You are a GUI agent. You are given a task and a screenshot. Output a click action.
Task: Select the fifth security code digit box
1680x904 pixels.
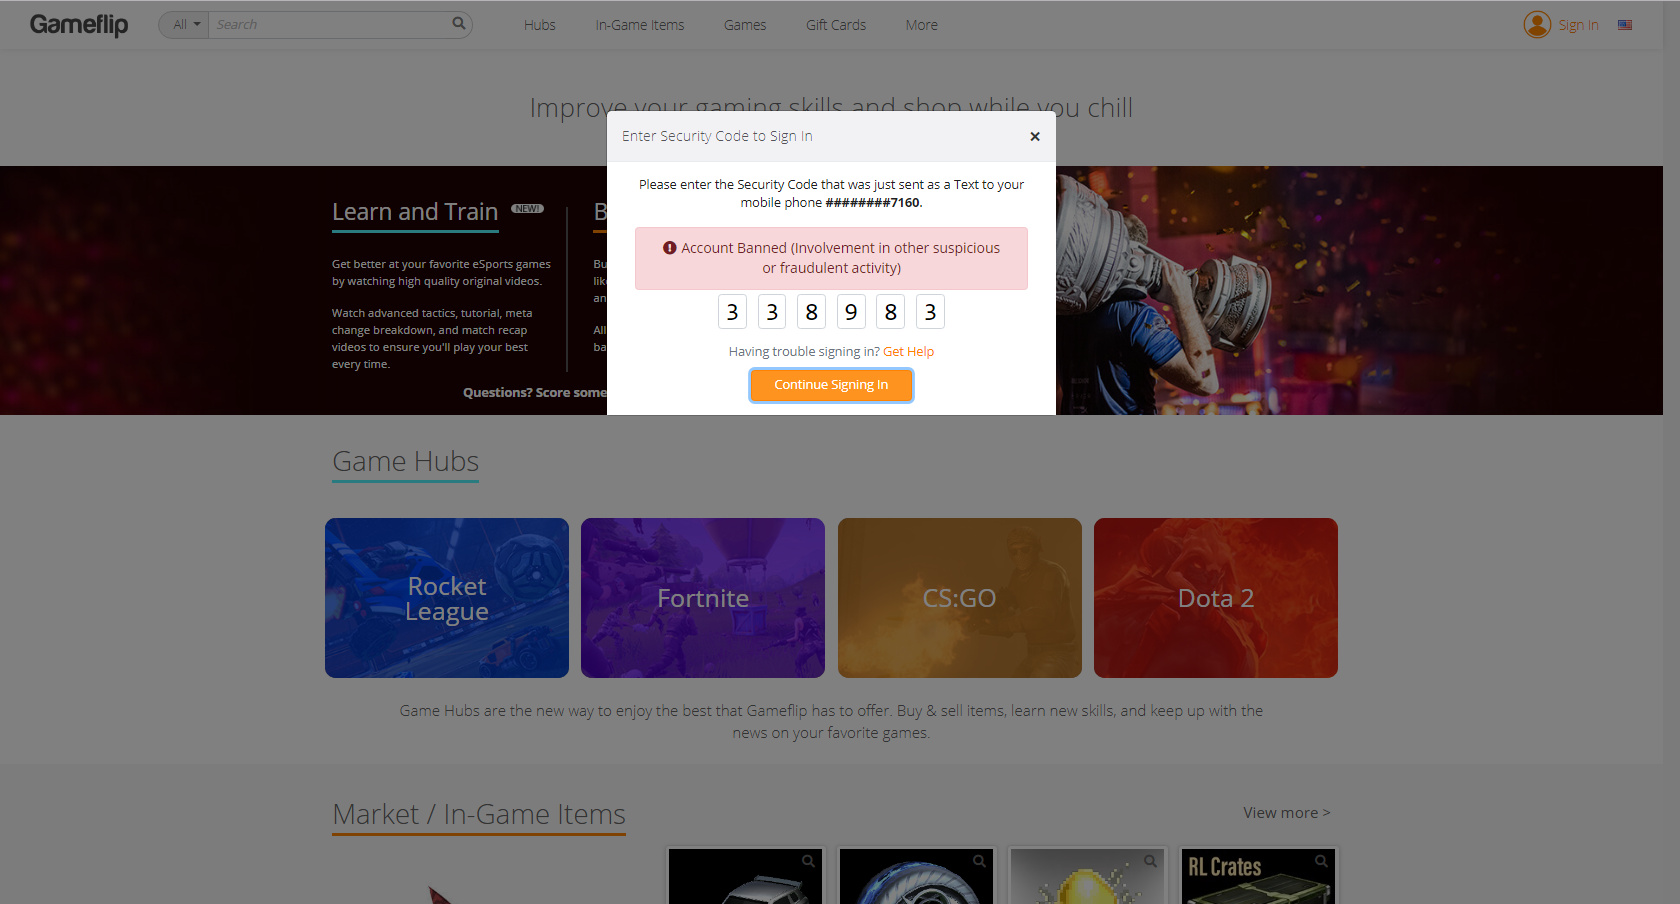tap(890, 312)
